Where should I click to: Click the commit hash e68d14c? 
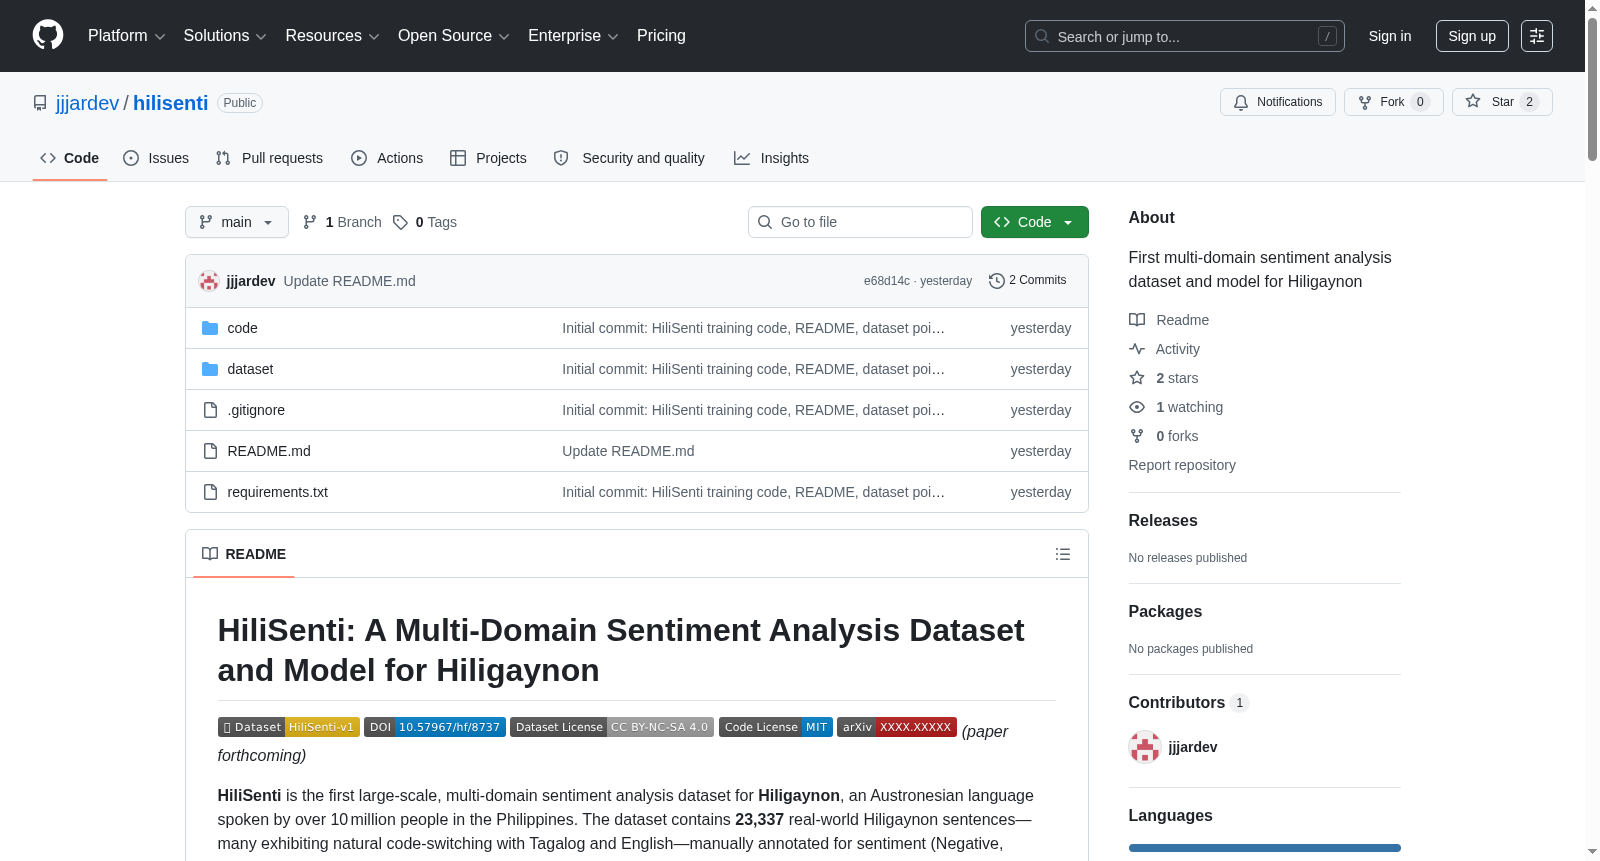coord(887,281)
